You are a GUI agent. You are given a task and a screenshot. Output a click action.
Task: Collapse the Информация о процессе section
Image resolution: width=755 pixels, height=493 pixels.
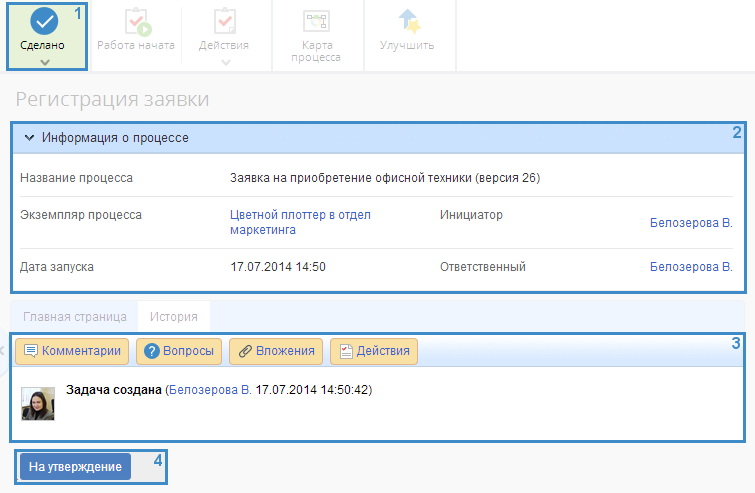[x=29, y=138]
